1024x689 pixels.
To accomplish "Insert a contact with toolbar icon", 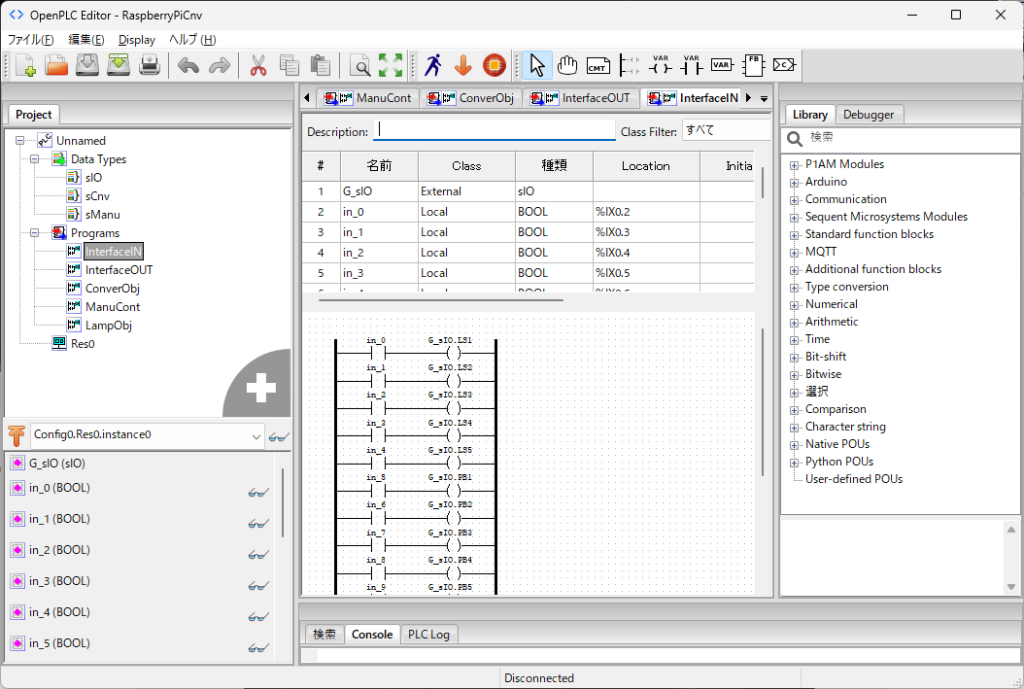I will (x=691, y=65).
